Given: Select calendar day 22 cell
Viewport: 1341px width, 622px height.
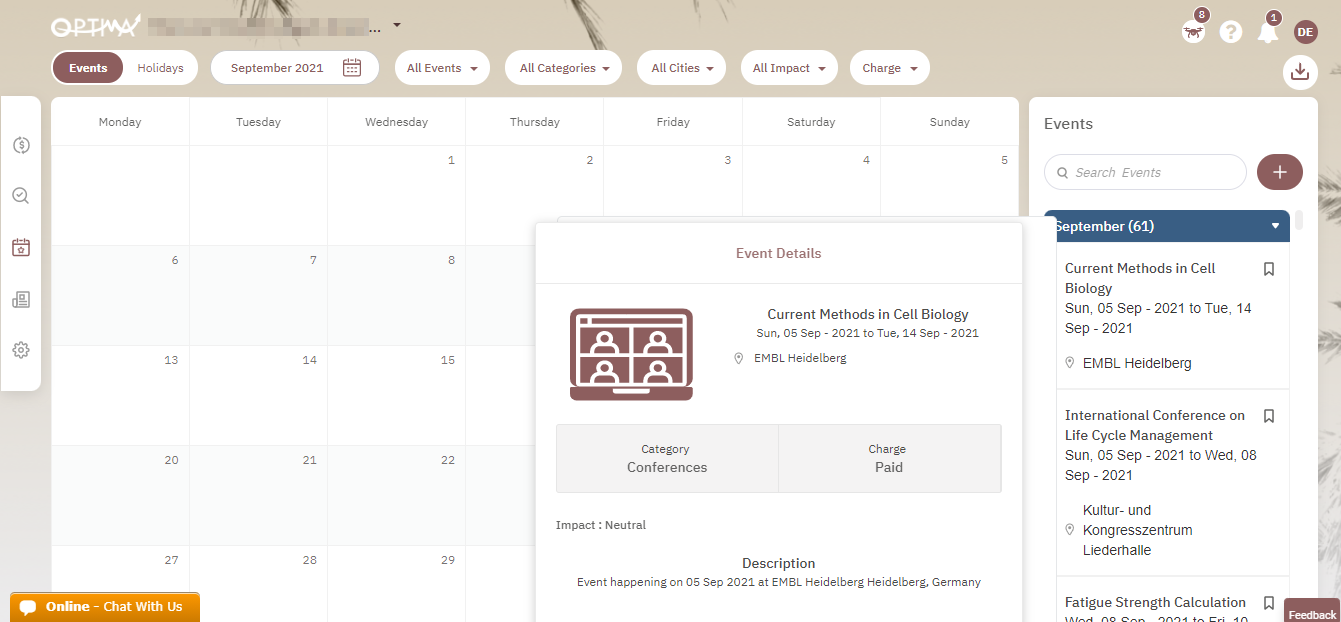Looking at the screenshot, I should tap(396, 495).
